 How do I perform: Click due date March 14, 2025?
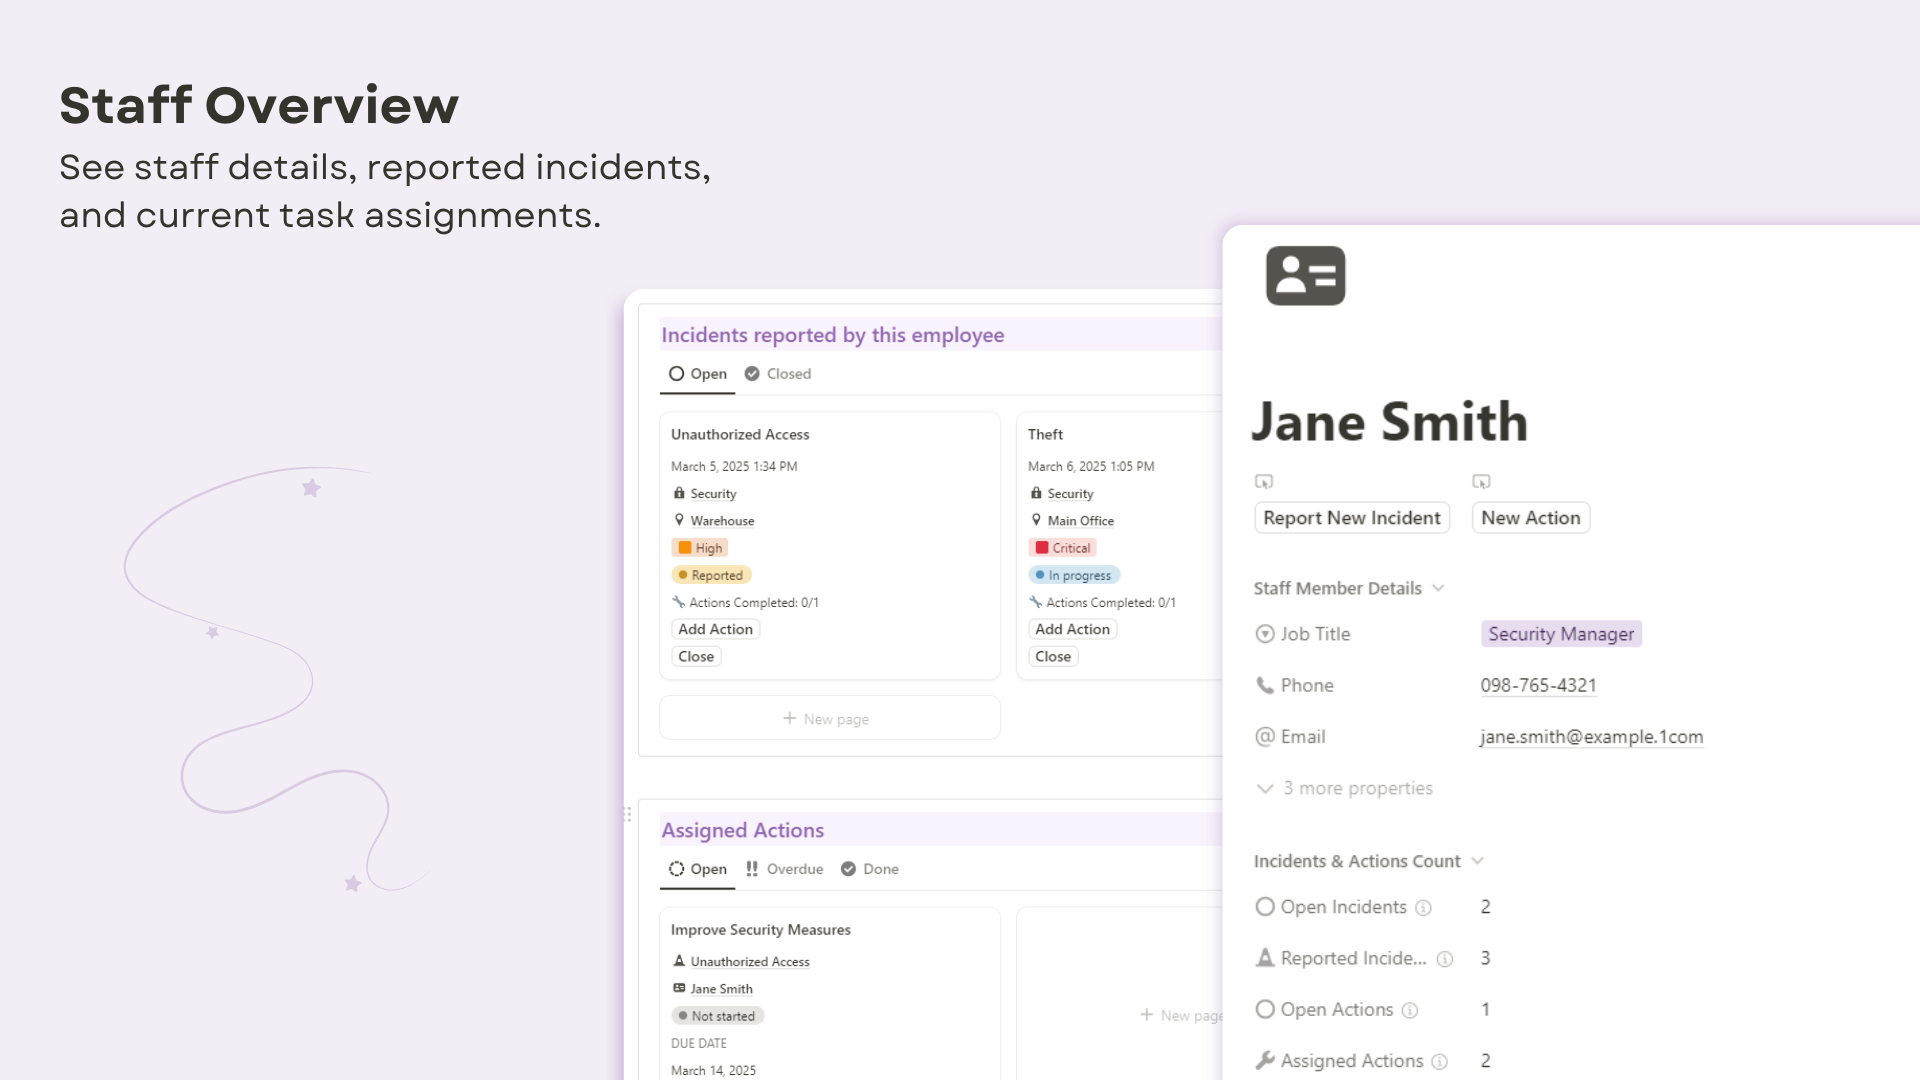click(x=713, y=1069)
